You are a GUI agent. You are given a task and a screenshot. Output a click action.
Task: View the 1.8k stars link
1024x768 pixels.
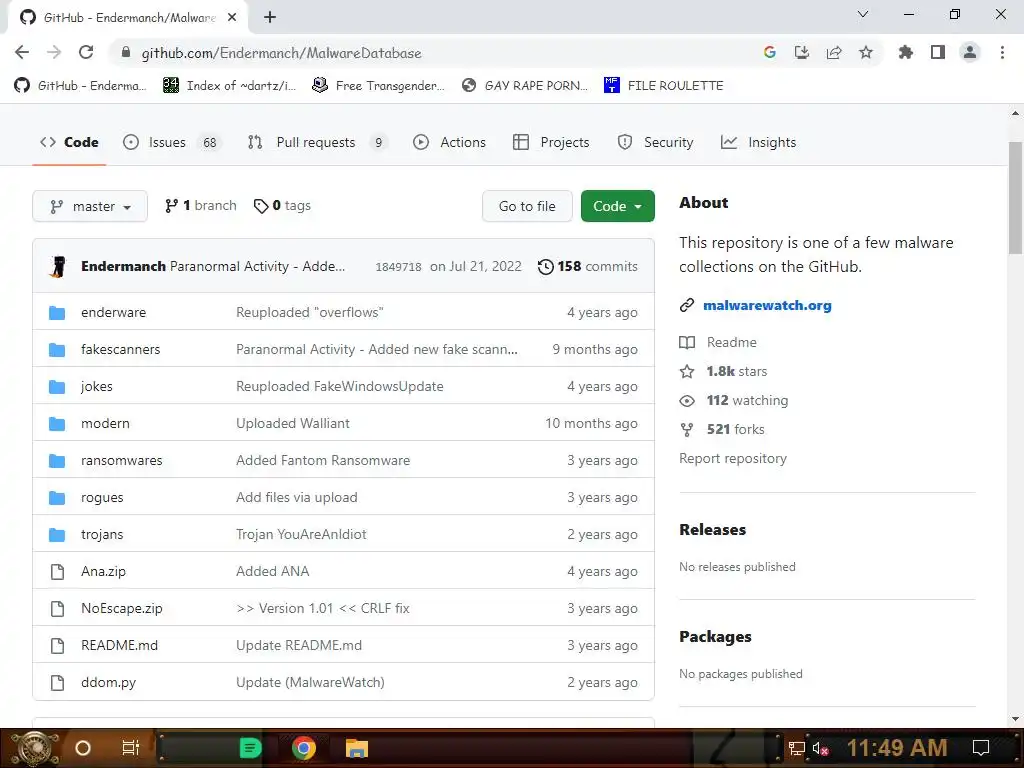(x=723, y=372)
